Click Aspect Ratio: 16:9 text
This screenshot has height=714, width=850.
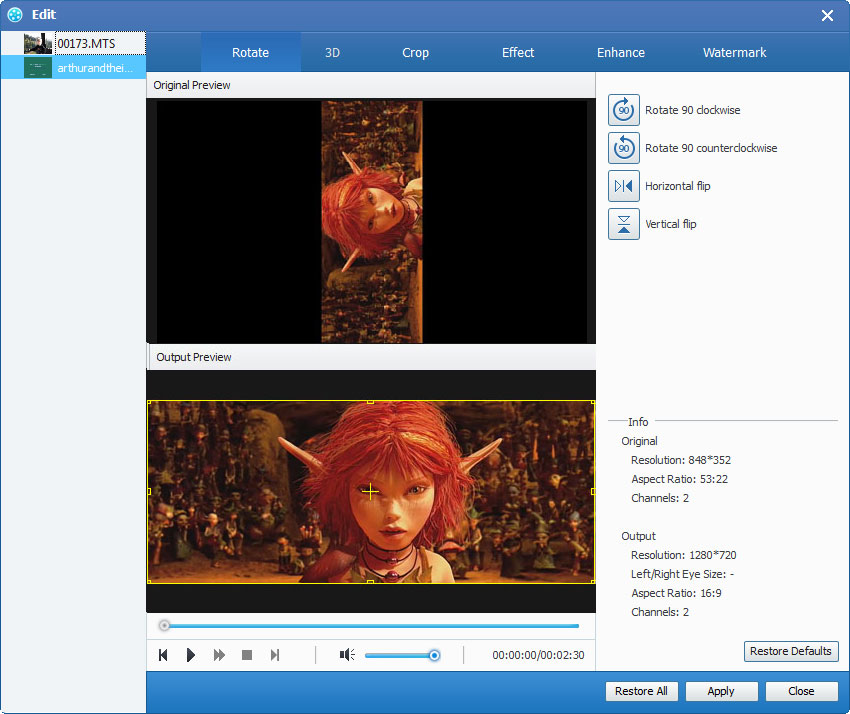pos(676,593)
